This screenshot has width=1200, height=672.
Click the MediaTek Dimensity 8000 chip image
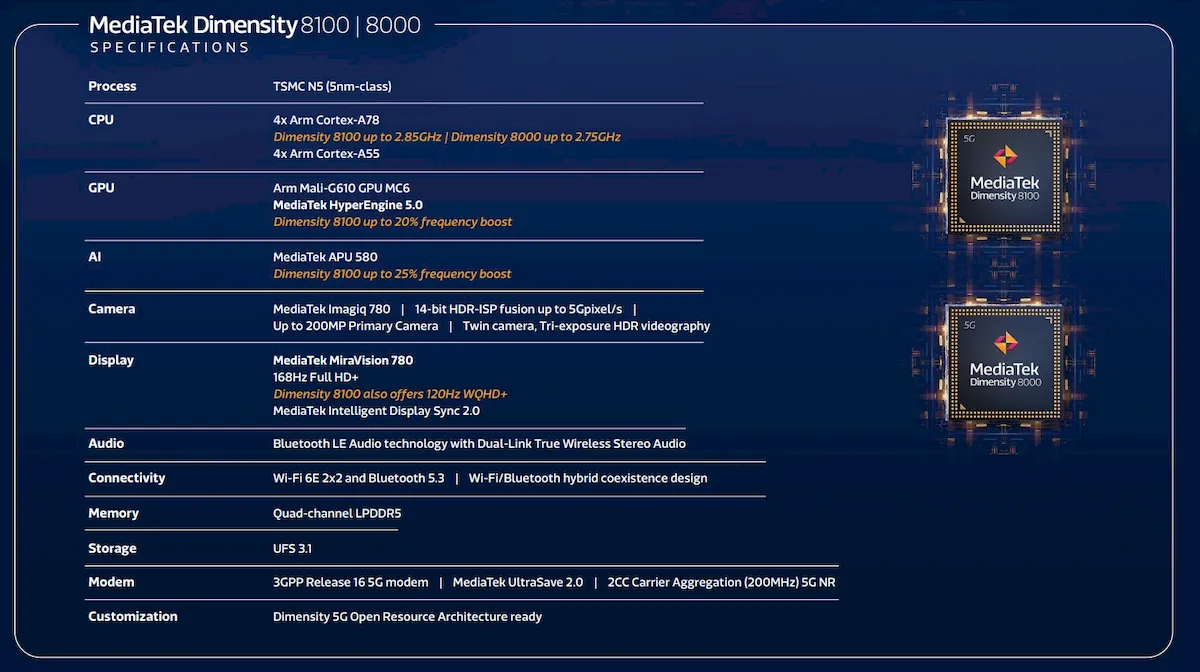[1006, 362]
